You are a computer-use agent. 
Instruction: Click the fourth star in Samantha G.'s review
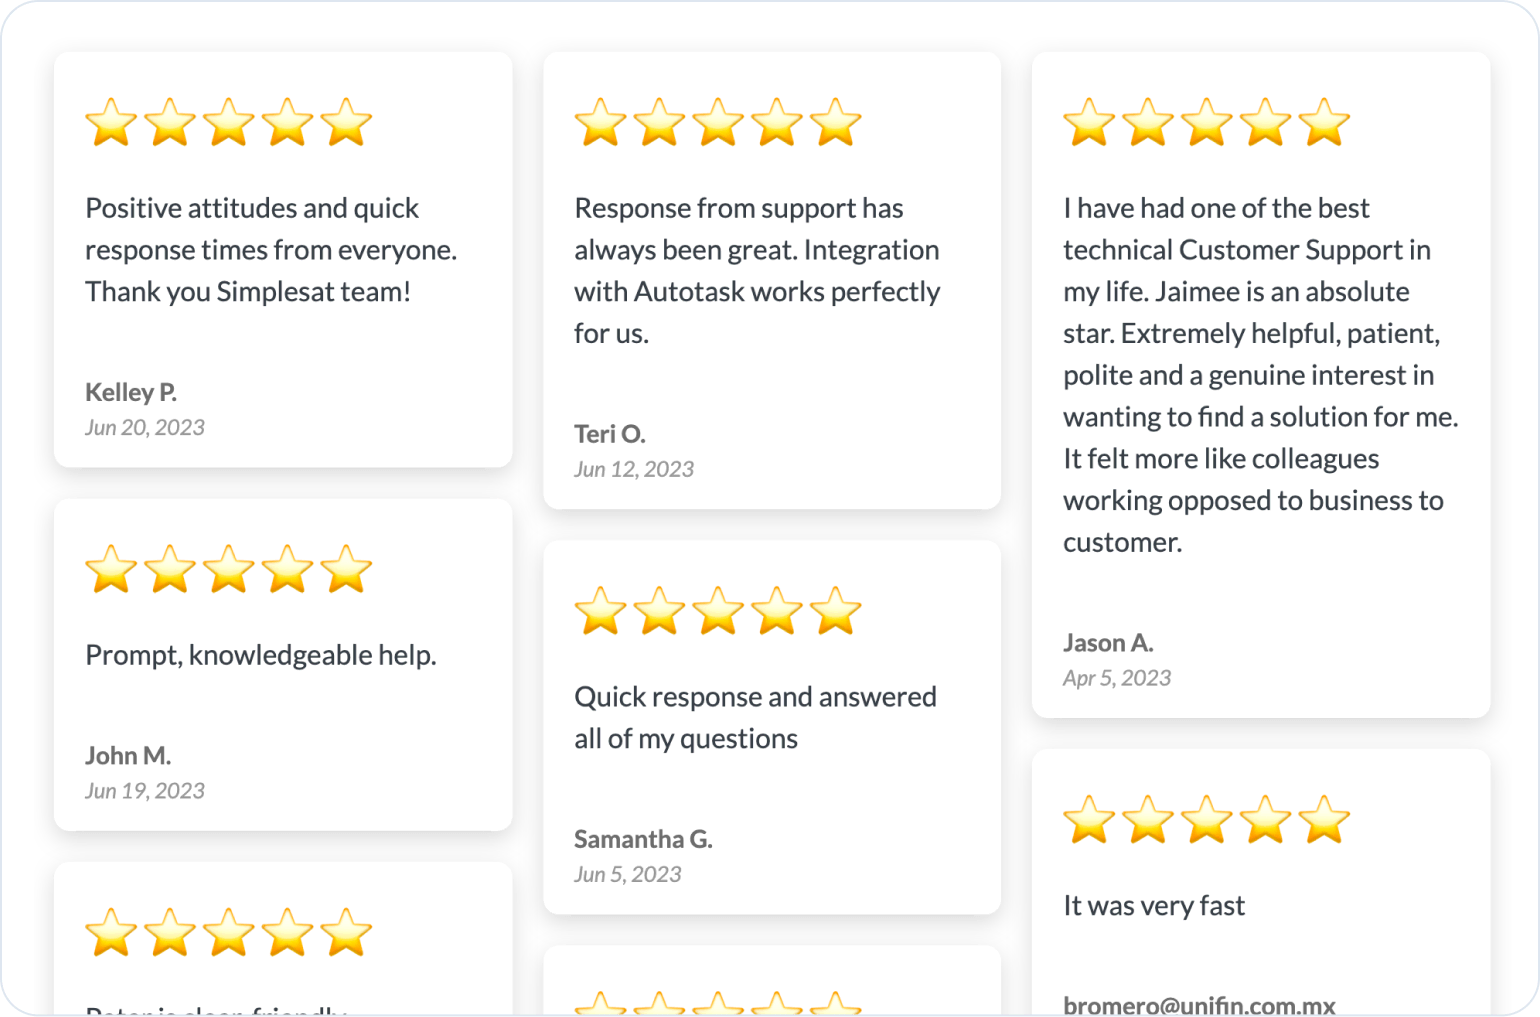777,611
